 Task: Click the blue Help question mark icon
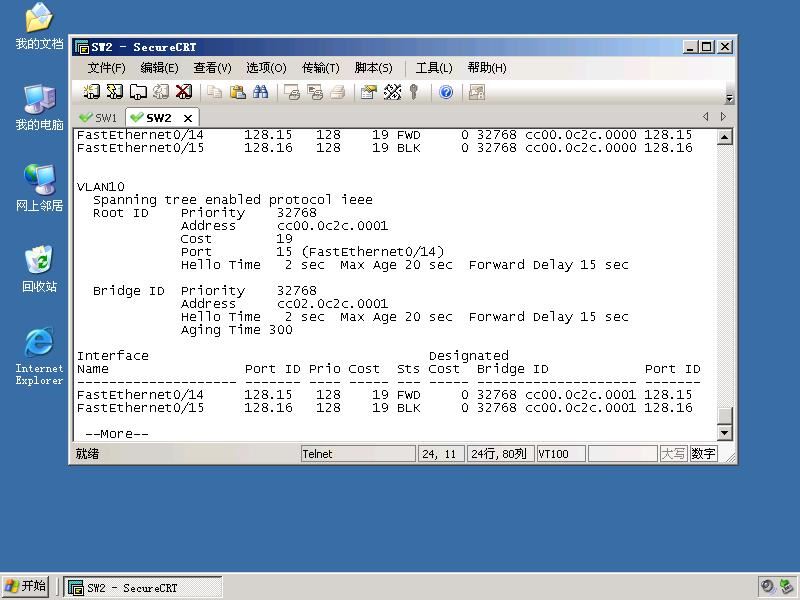tap(446, 92)
